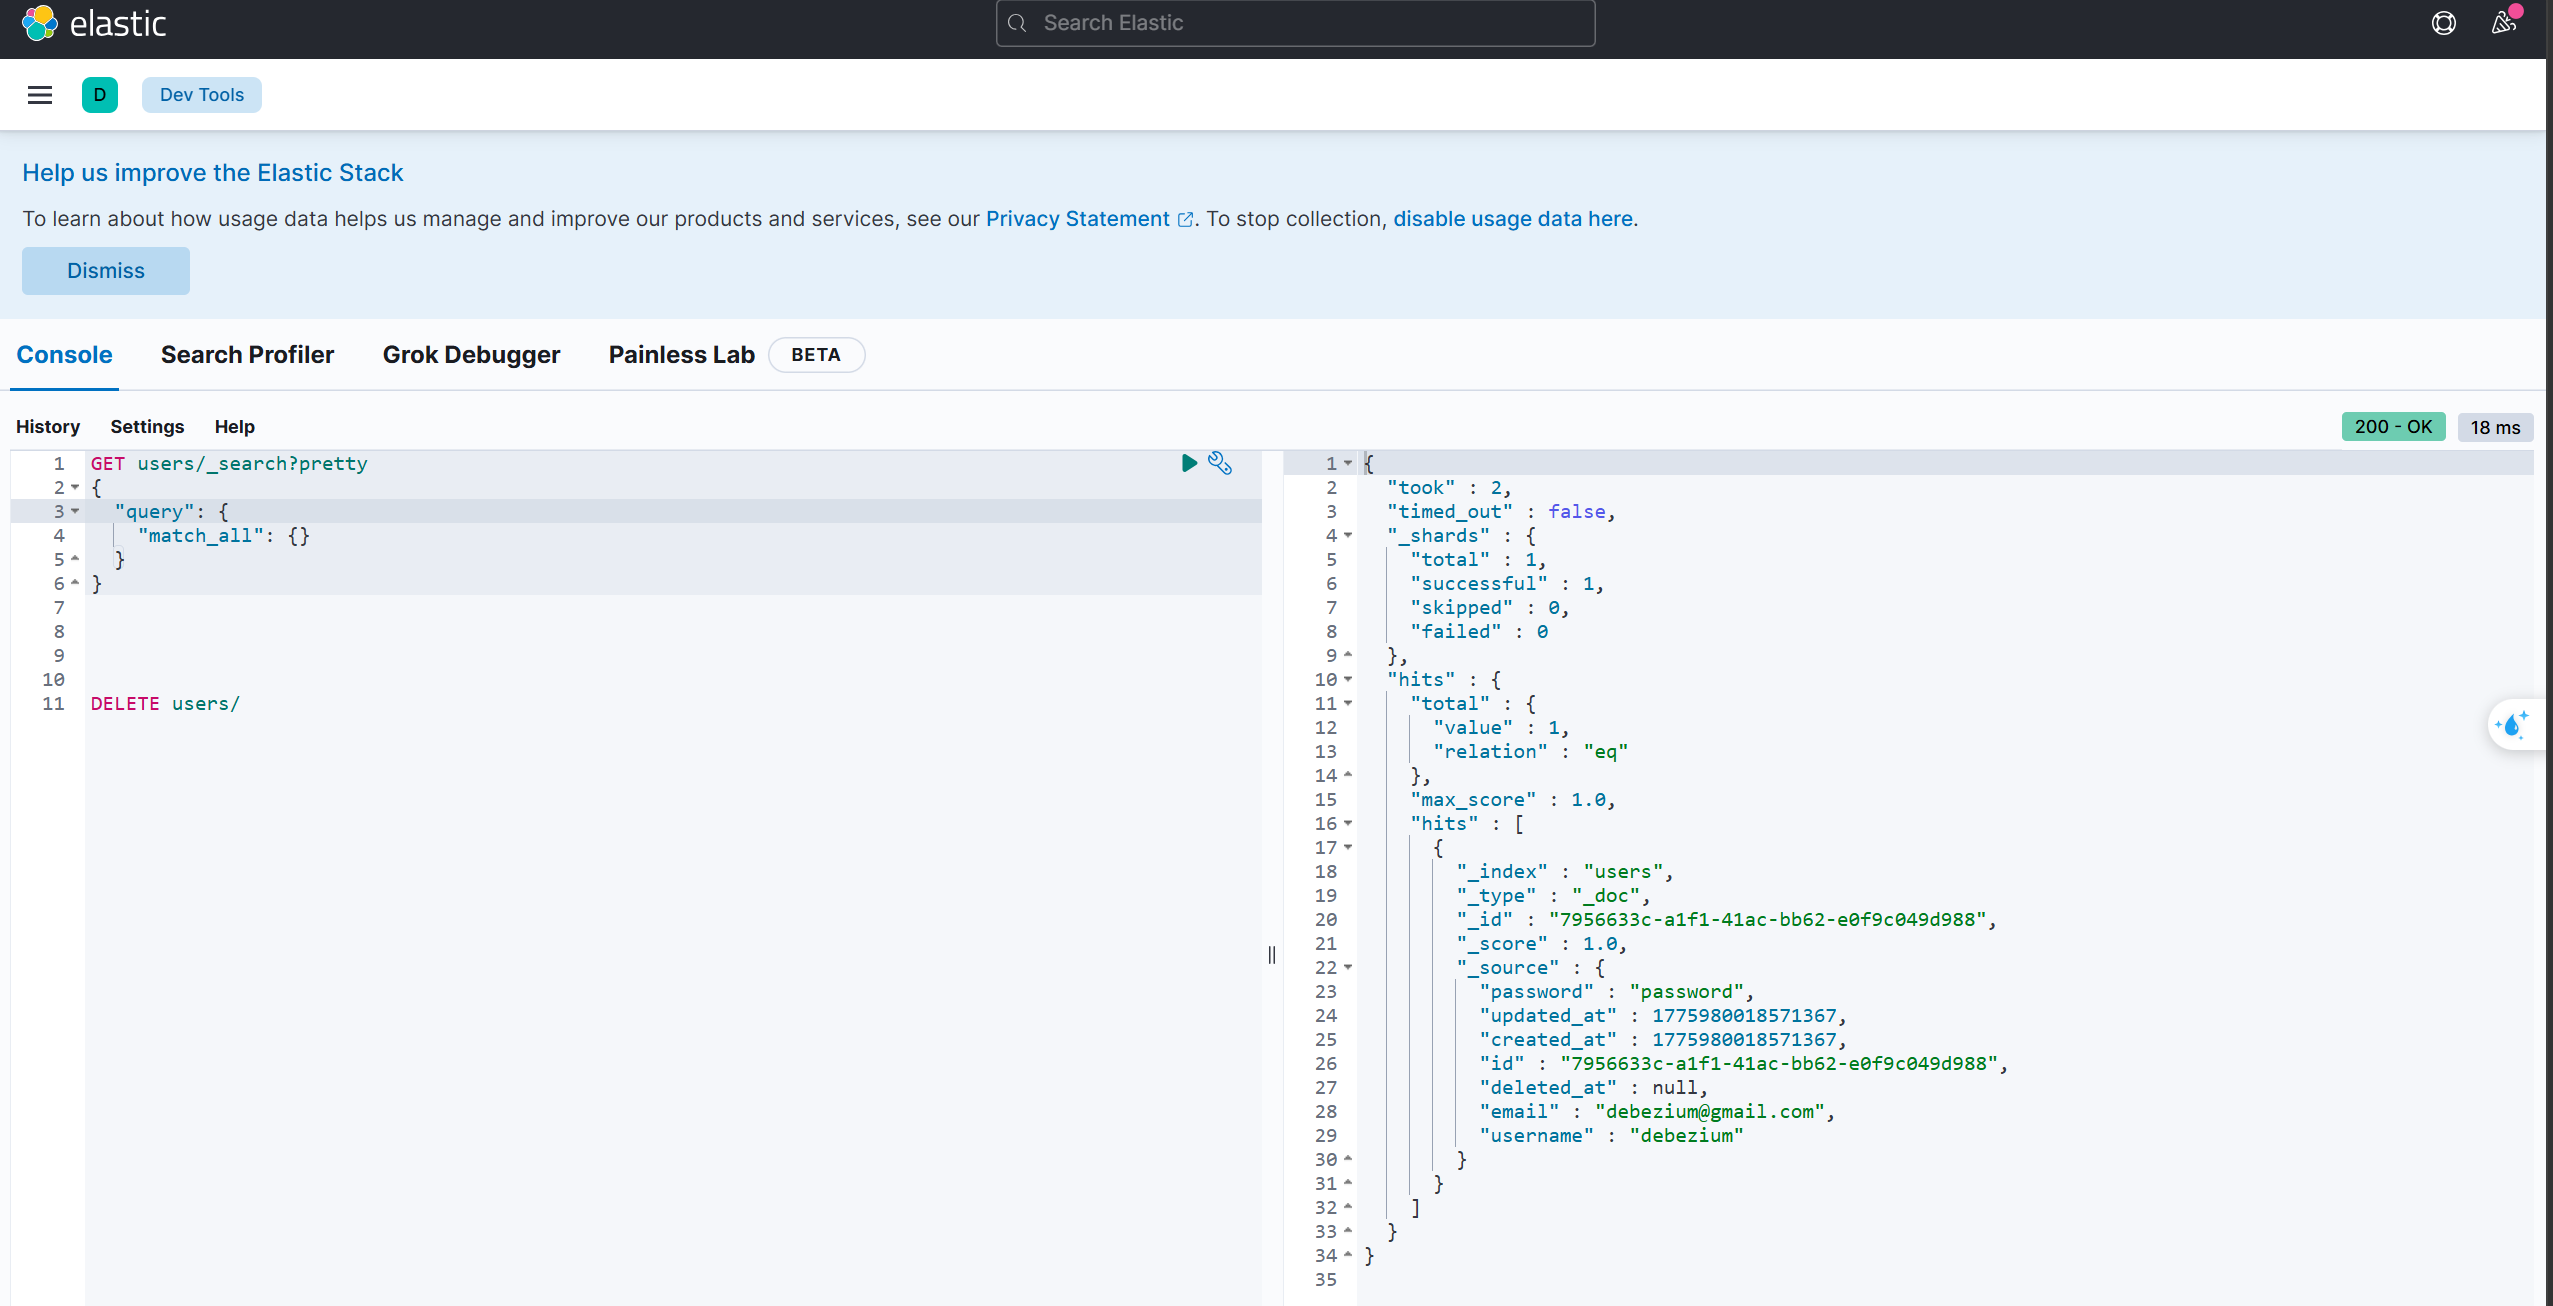Dismiss the usage data banner
This screenshot has width=2553, height=1306.
coord(106,271)
